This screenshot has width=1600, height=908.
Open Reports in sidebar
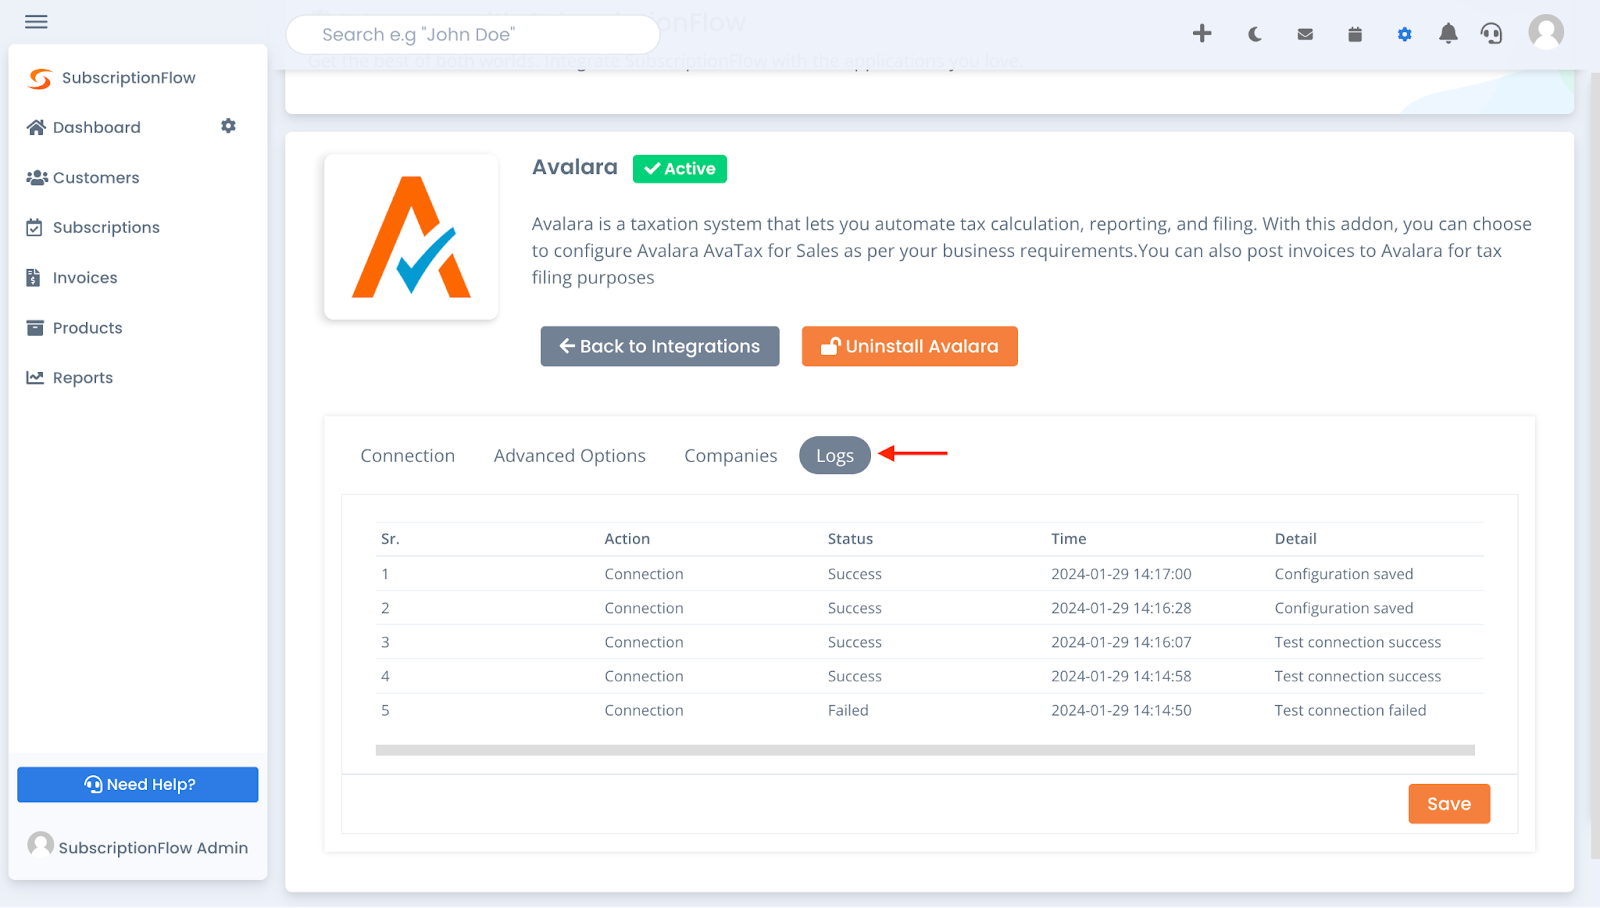70,377
